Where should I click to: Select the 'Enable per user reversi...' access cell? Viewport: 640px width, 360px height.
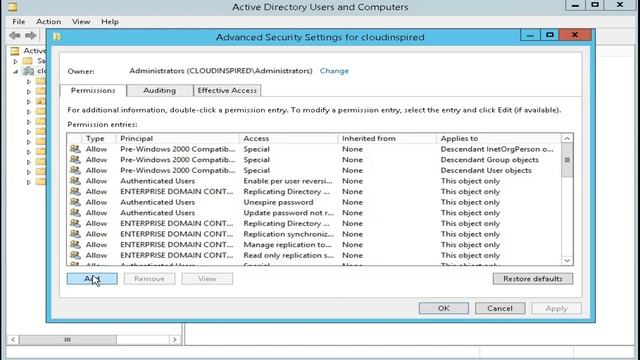click(288, 181)
